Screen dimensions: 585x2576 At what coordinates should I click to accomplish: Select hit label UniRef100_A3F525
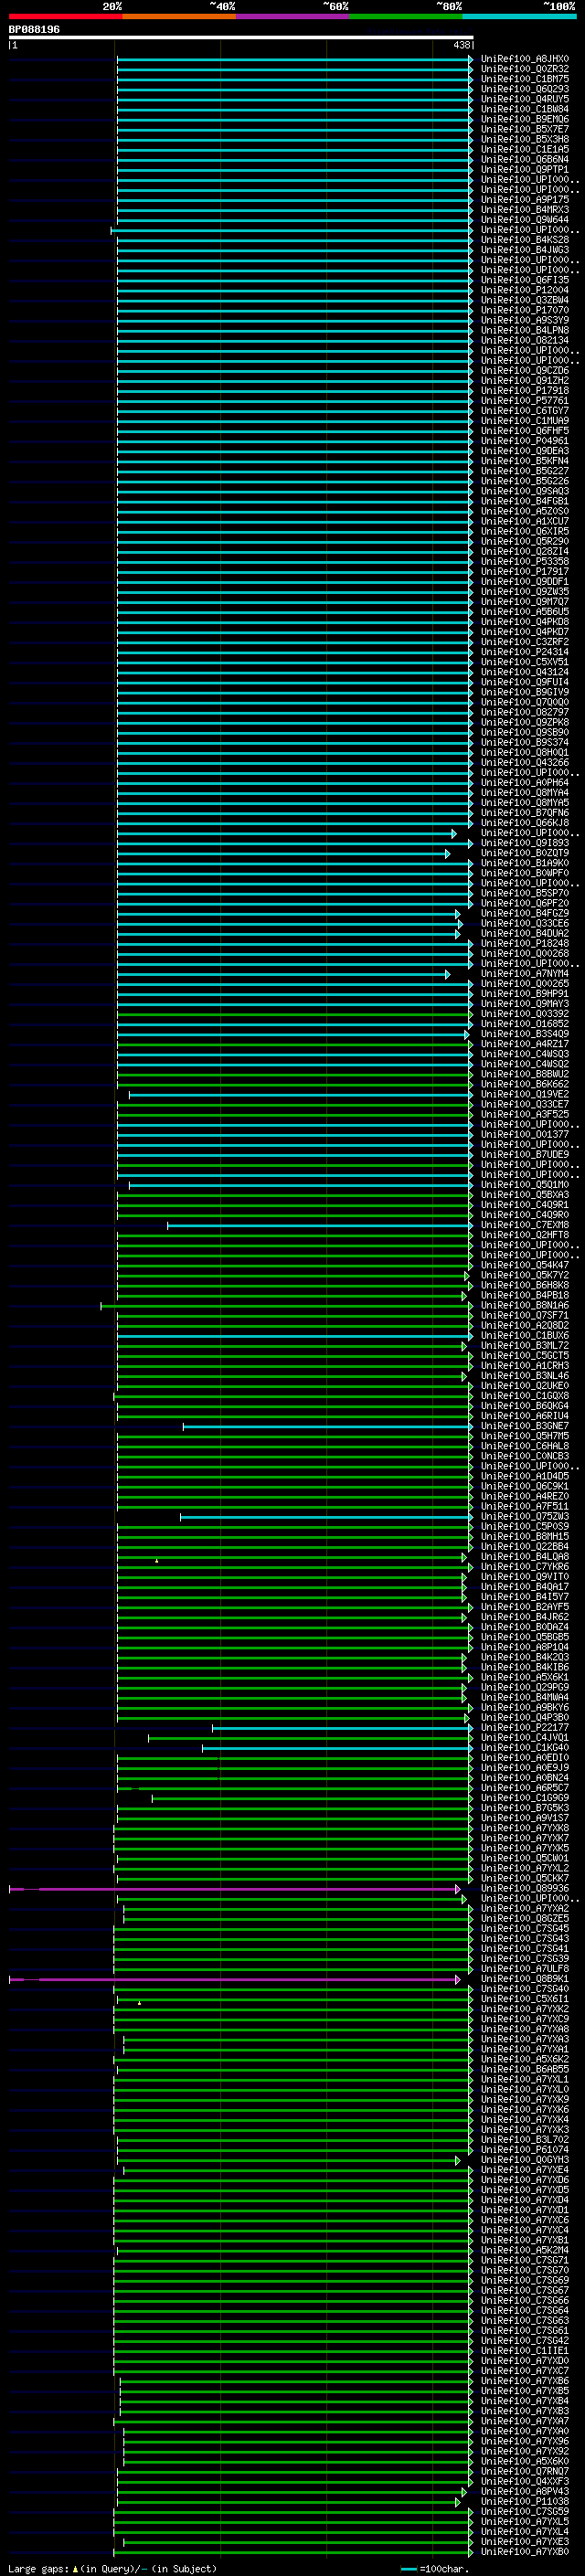pos(524,1115)
